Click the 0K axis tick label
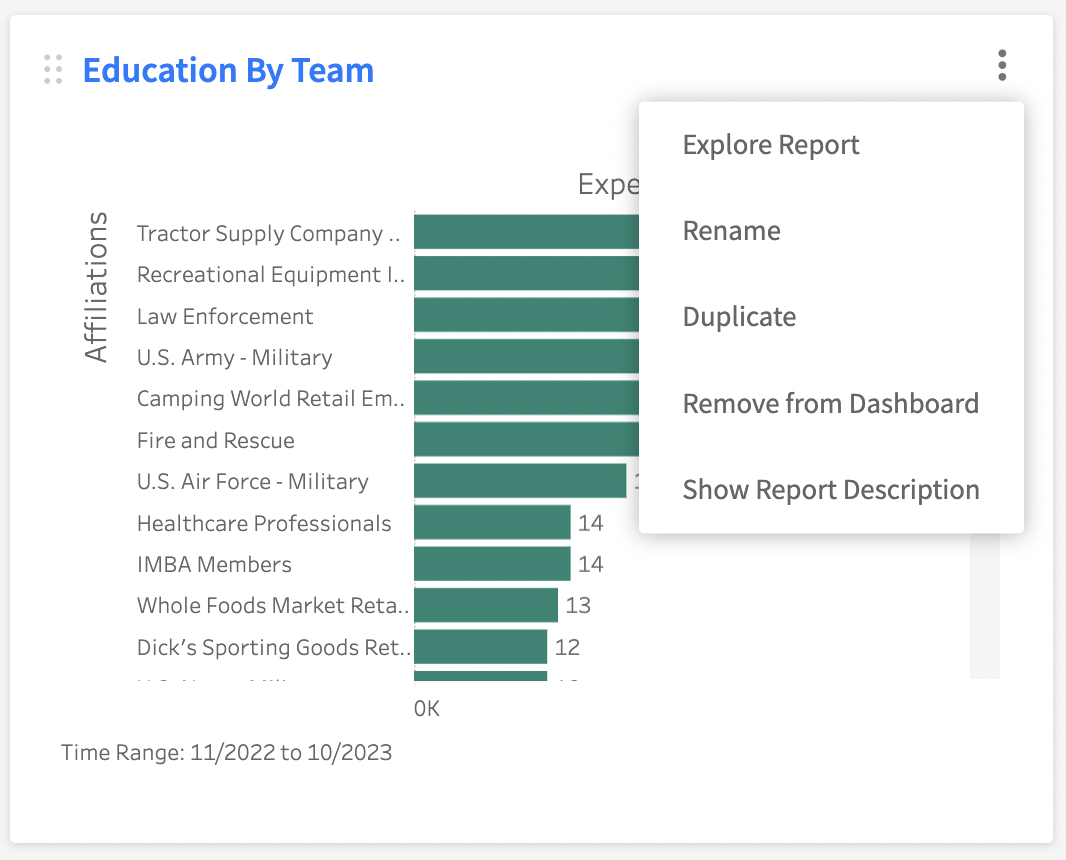This screenshot has width=1066, height=860. tap(427, 709)
